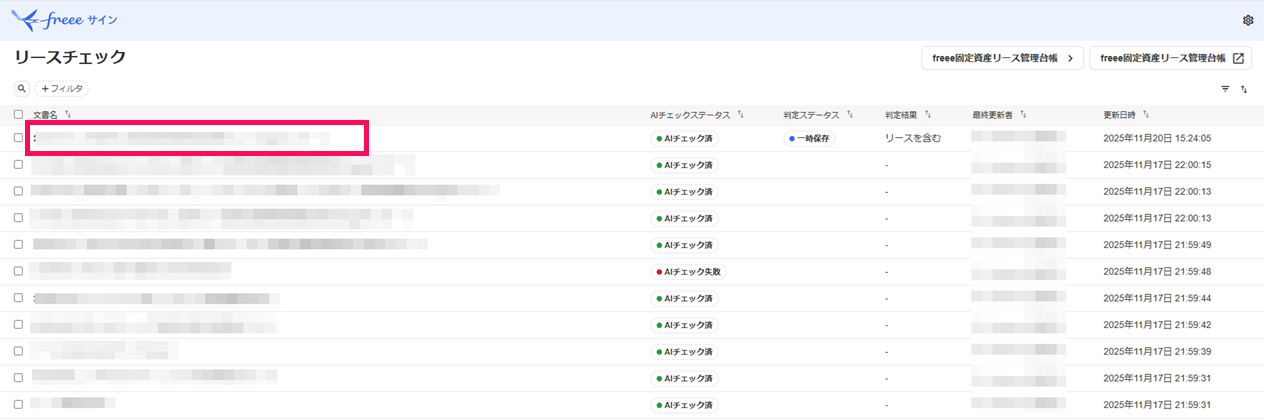This screenshot has width=1264, height=420.
Task: Click the date 2025年11月20日 15:24:05
Action: (x=1157, y=138)
